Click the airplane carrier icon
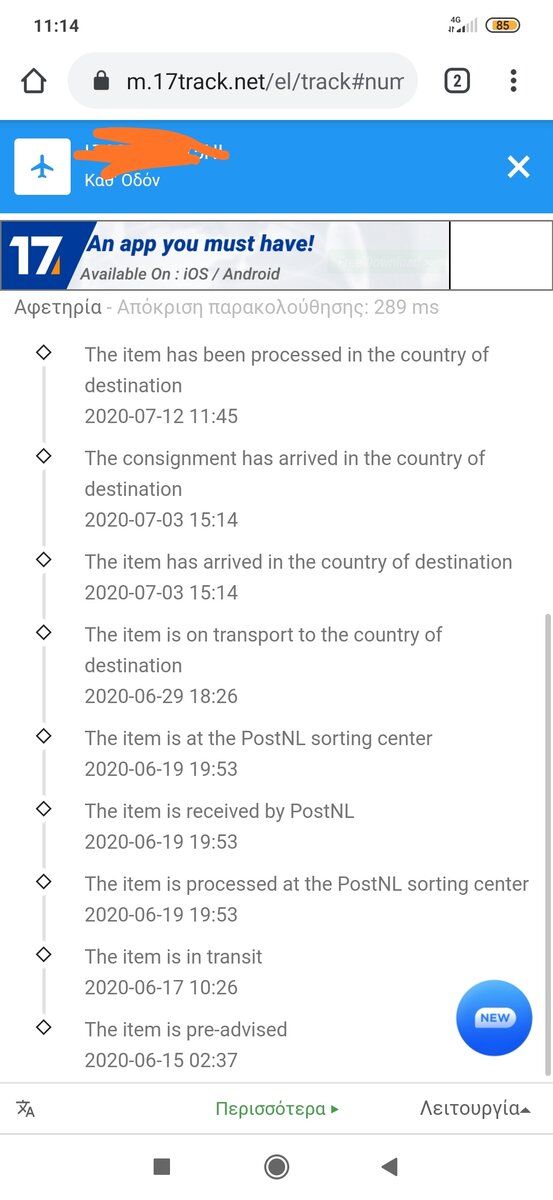This screenshot has height=1200, width=553. [x=42, y=167]
